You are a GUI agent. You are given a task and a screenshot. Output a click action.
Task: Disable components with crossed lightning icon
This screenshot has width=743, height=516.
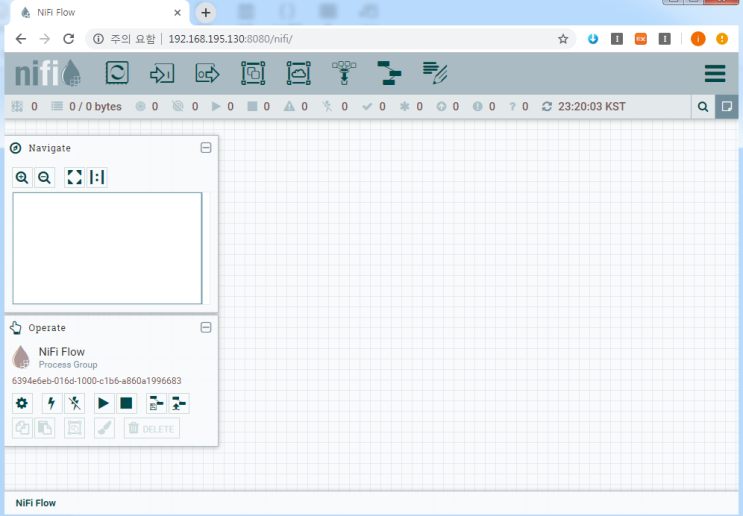[x=74, y=403]
